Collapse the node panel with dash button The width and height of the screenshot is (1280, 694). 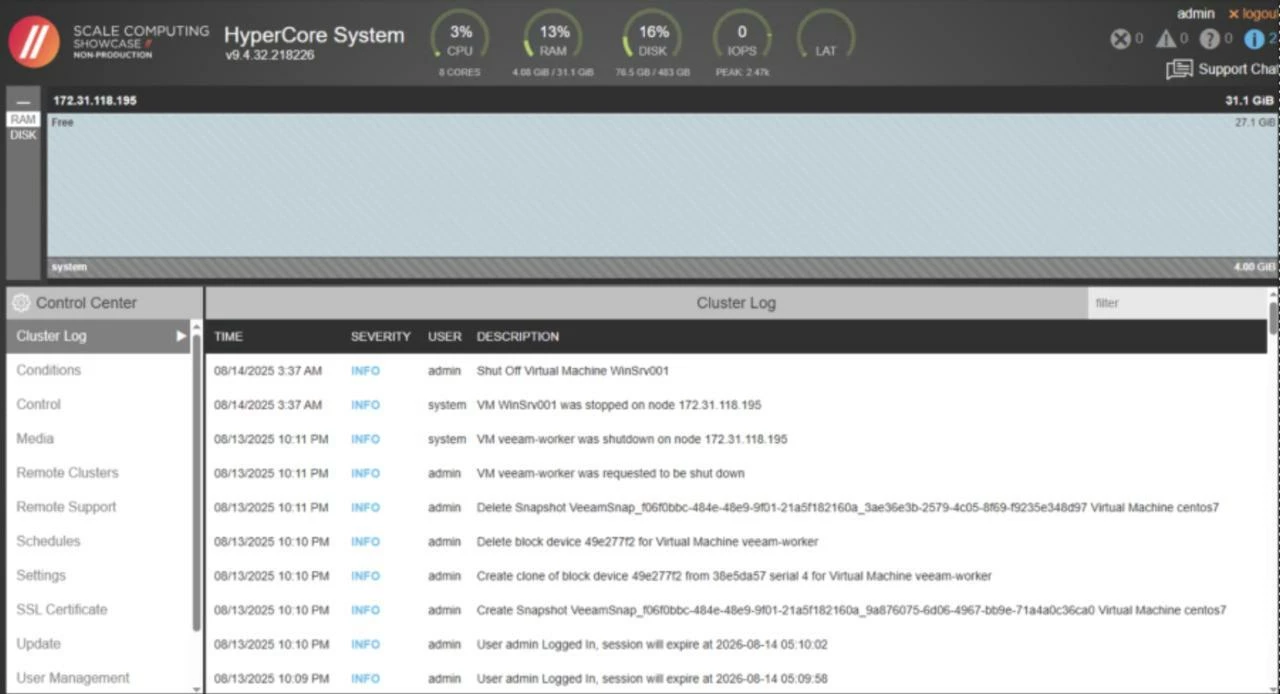pyautogui.click(x=23, y=101)
